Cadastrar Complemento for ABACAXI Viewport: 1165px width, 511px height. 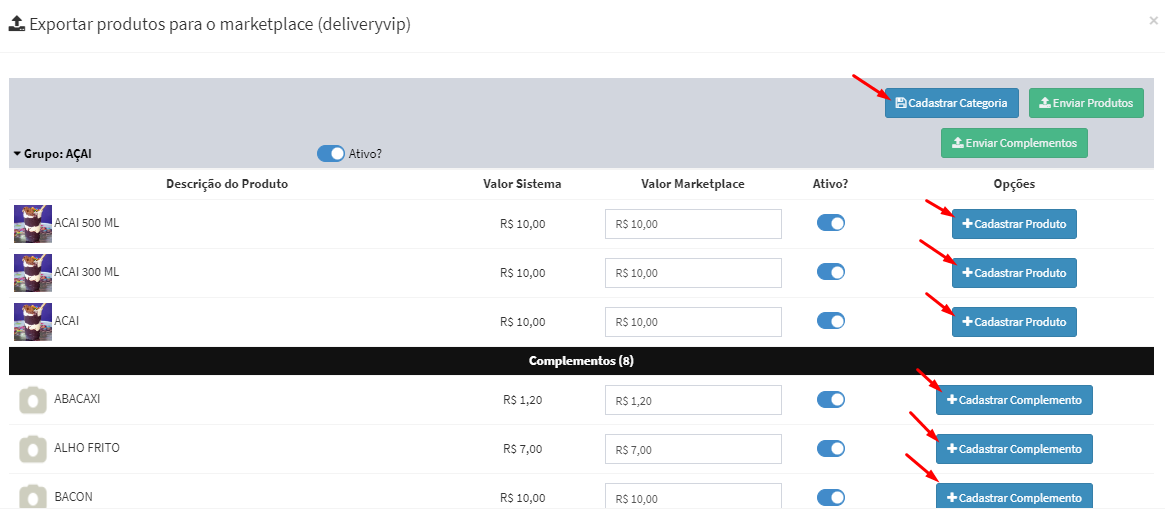(1014, 400)
